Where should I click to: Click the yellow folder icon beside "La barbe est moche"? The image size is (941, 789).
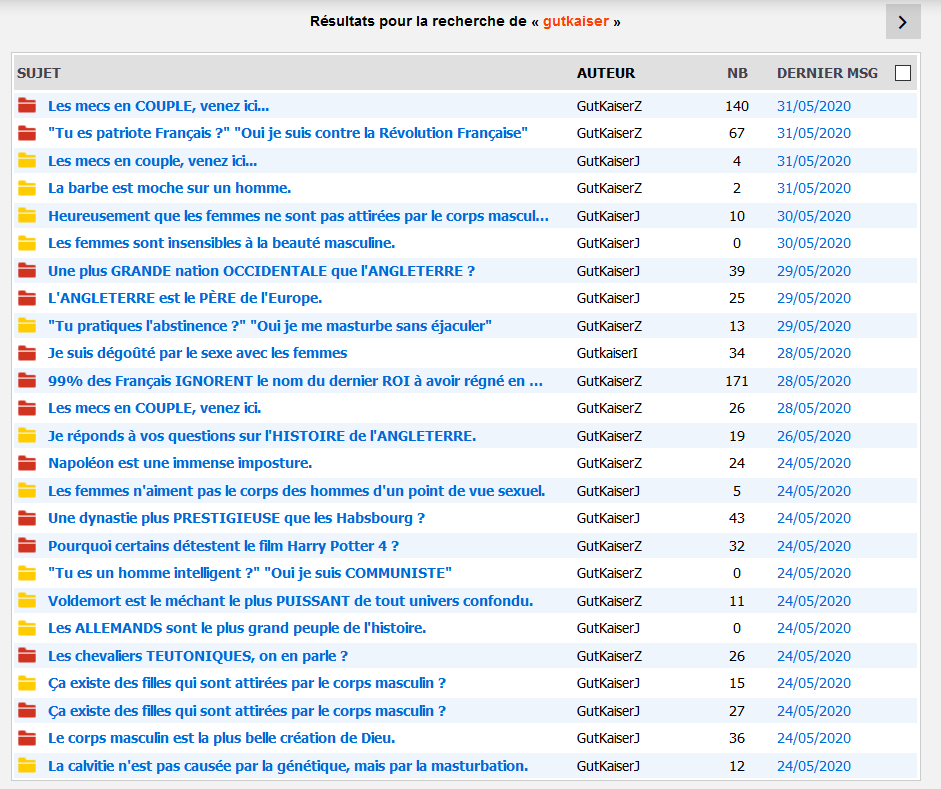[27, 188]
